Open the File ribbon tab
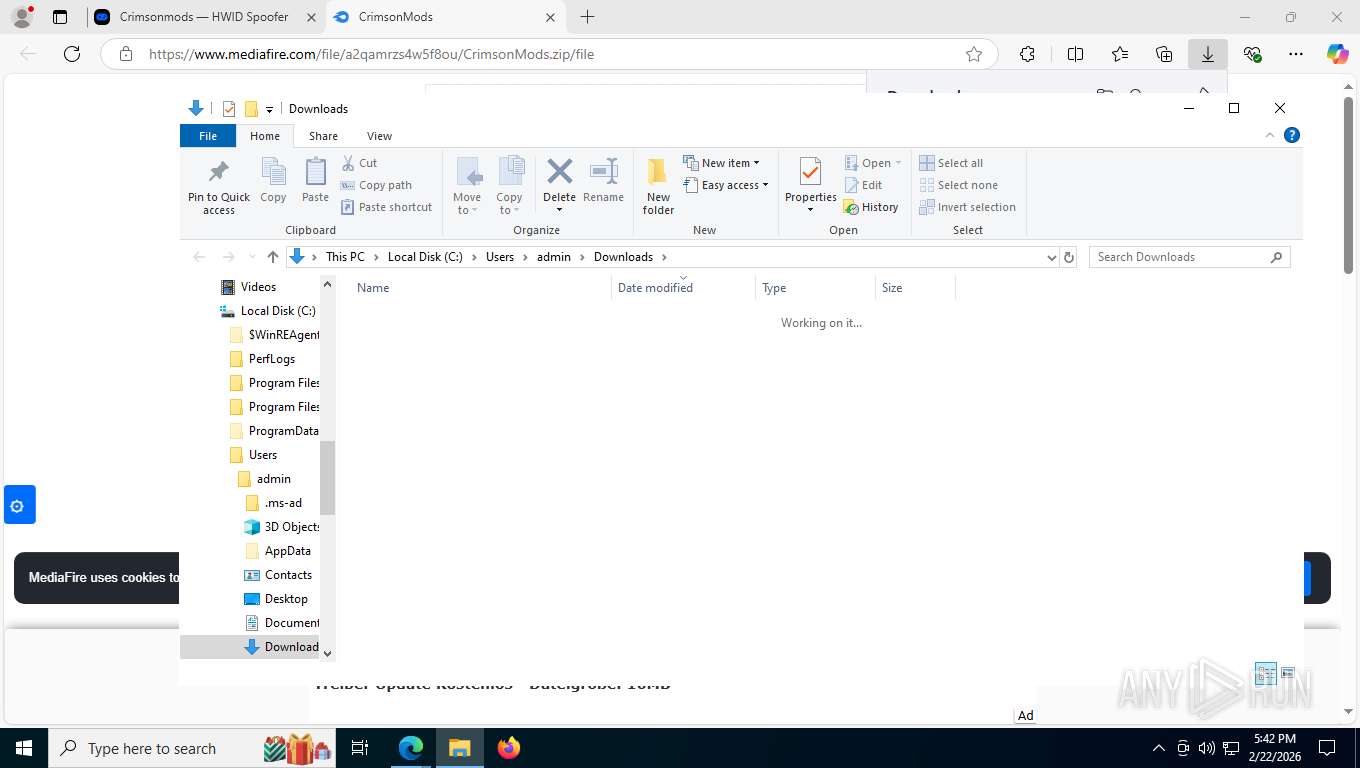The height and width of the screenshot is (768, 1360). click(208, 136)
